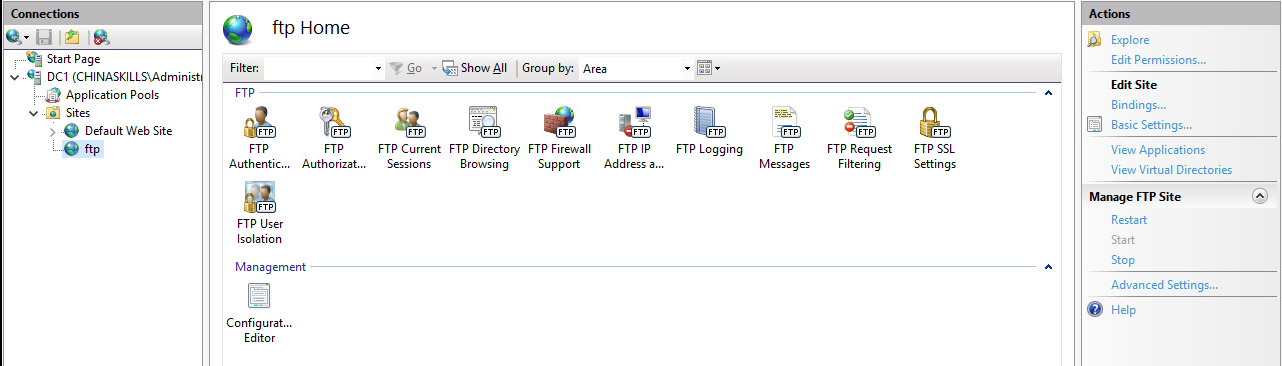This screenshot has width=1282, height=366.
Task: Open the Go button dropdown arrow
Action: [434, 69]
